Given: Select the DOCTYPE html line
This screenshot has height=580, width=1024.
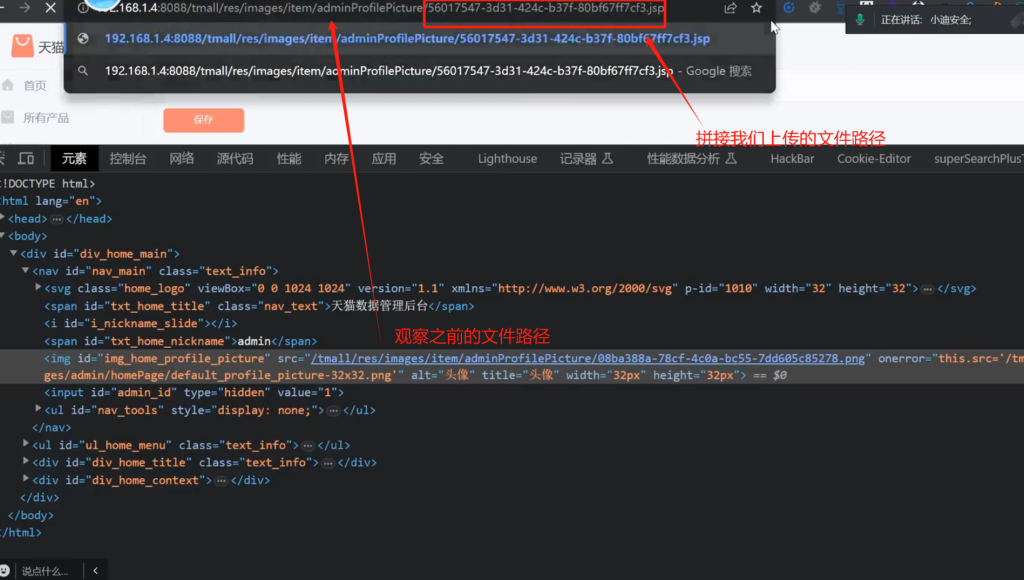Looking at the screenshot, I should (x=48, y=184).
